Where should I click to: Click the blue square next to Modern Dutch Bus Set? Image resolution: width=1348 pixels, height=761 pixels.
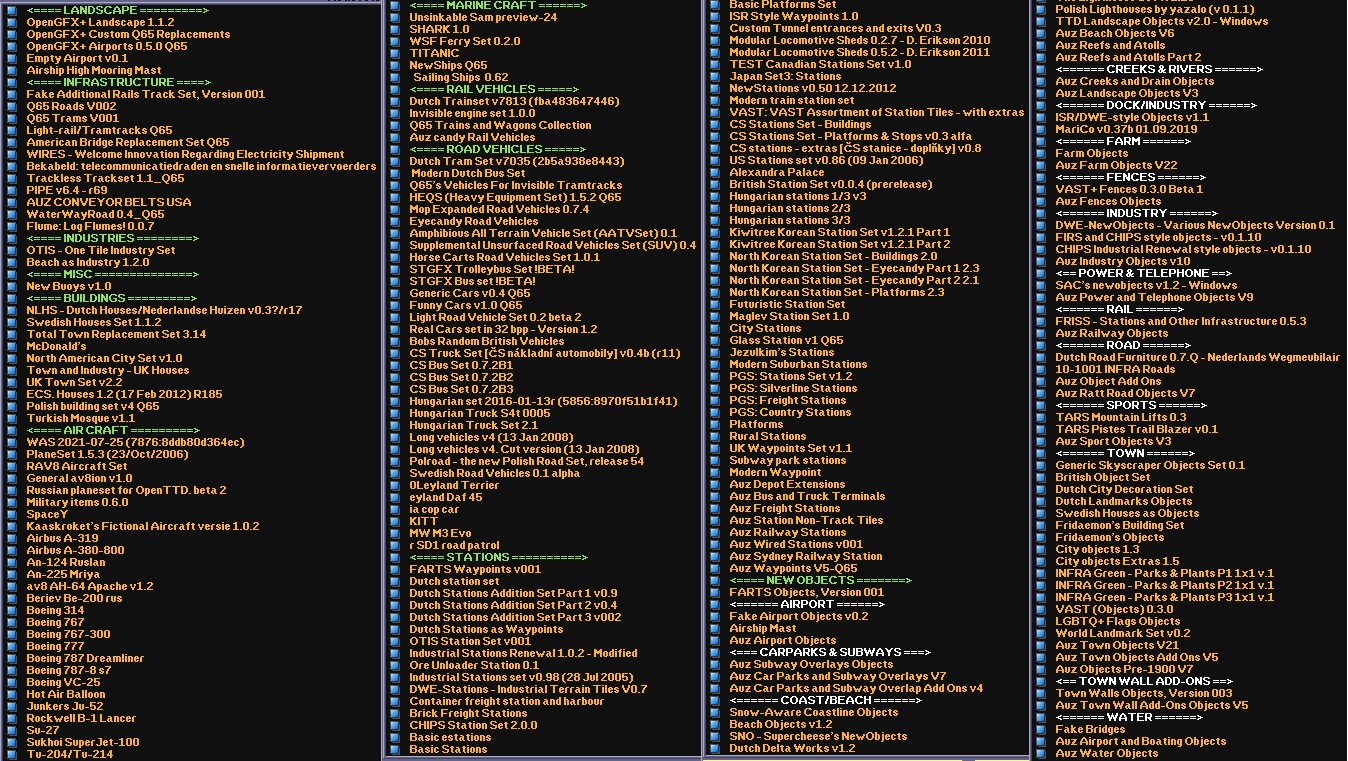coord(395,172)
